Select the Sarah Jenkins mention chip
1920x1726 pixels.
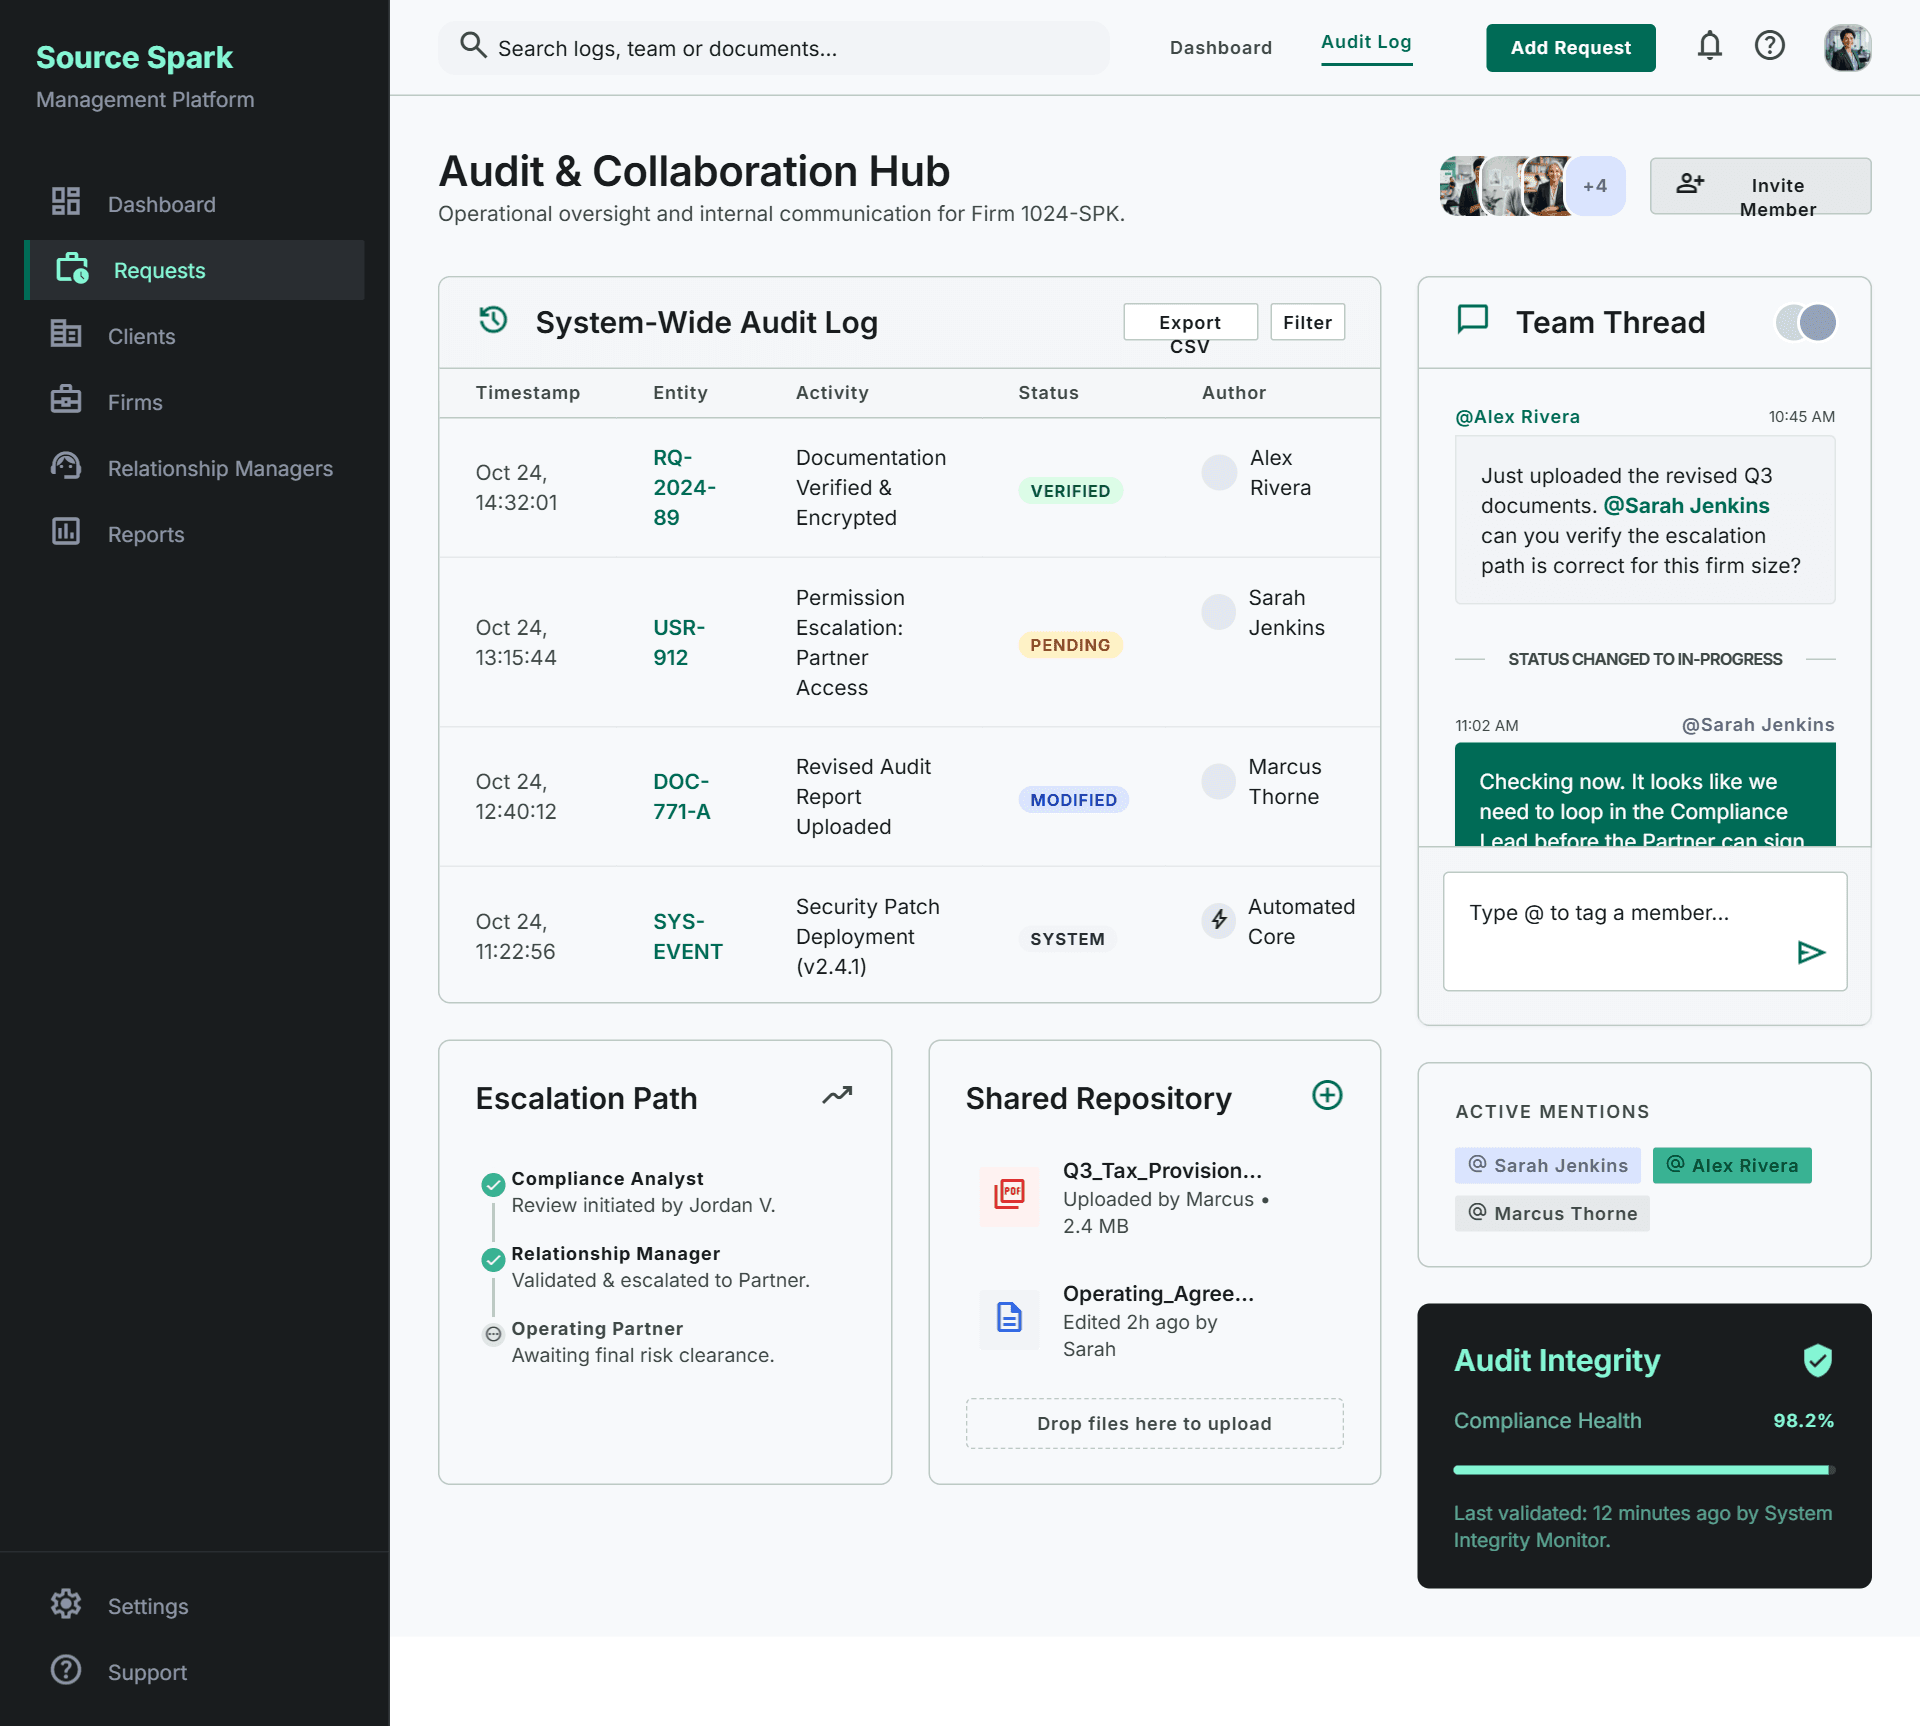pyautogui.click(x=1547, y=1165)
